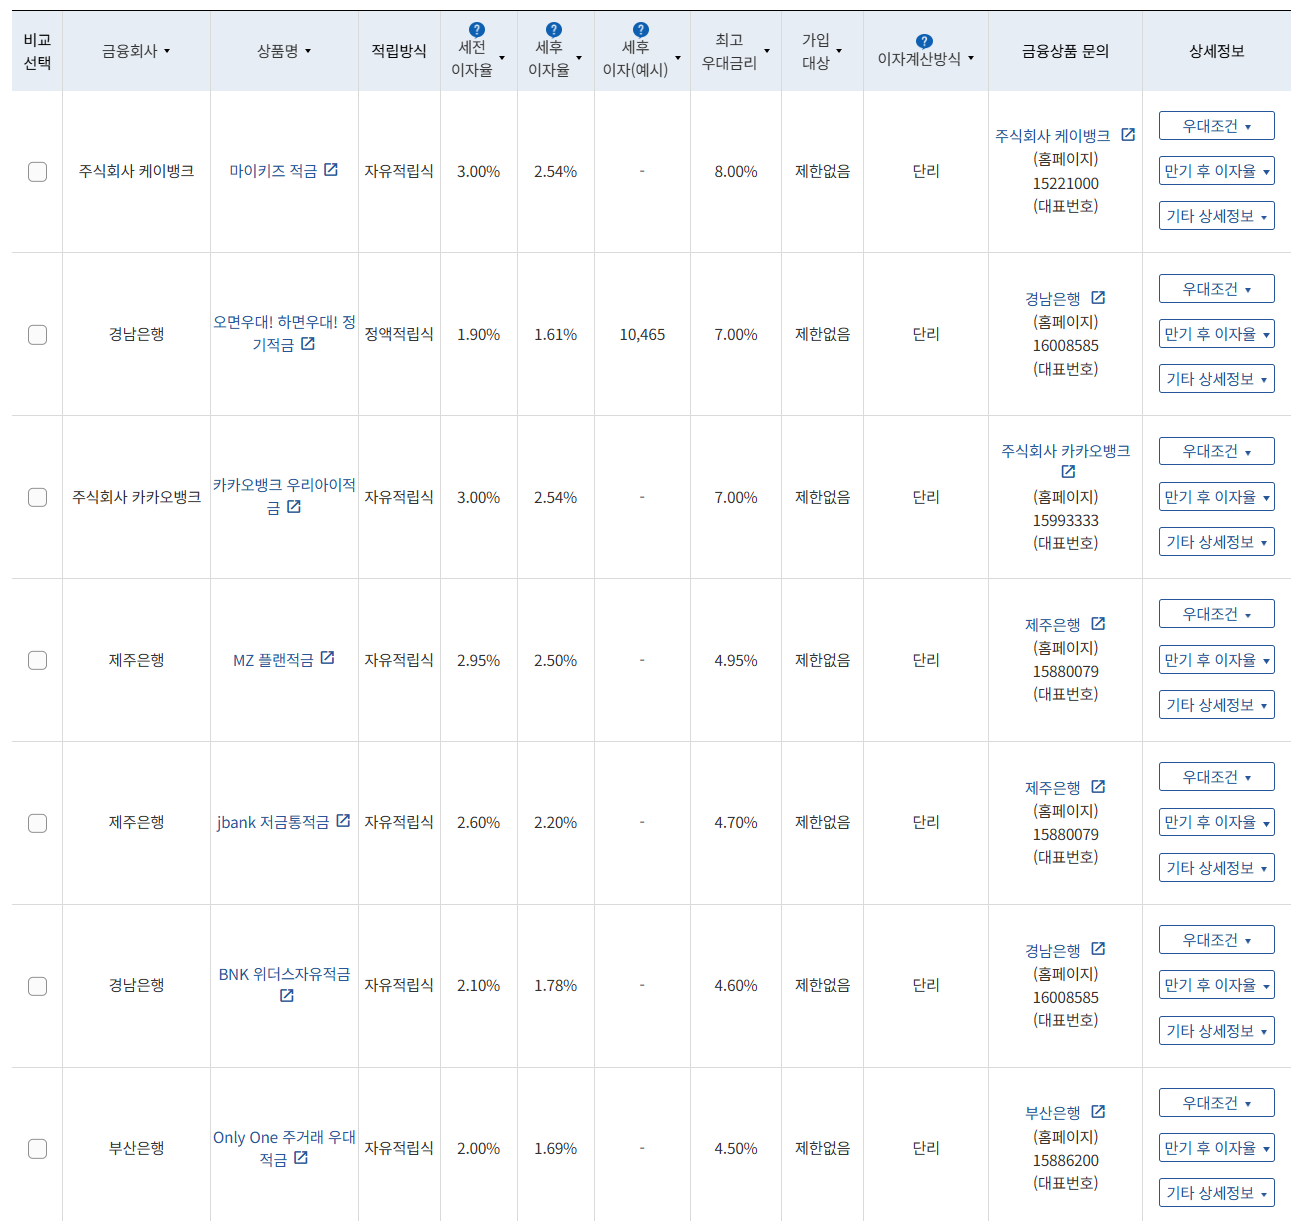
Task: Expand 우대조건 for MZ 플랜적금 row
Action: click(x=1216, y=614)
